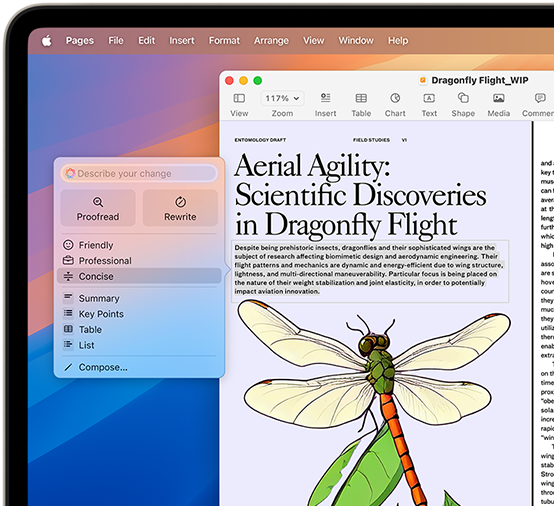554x506 pixels.
Task: Minimize the window with yellow button
Action: (x=243, y=81)
